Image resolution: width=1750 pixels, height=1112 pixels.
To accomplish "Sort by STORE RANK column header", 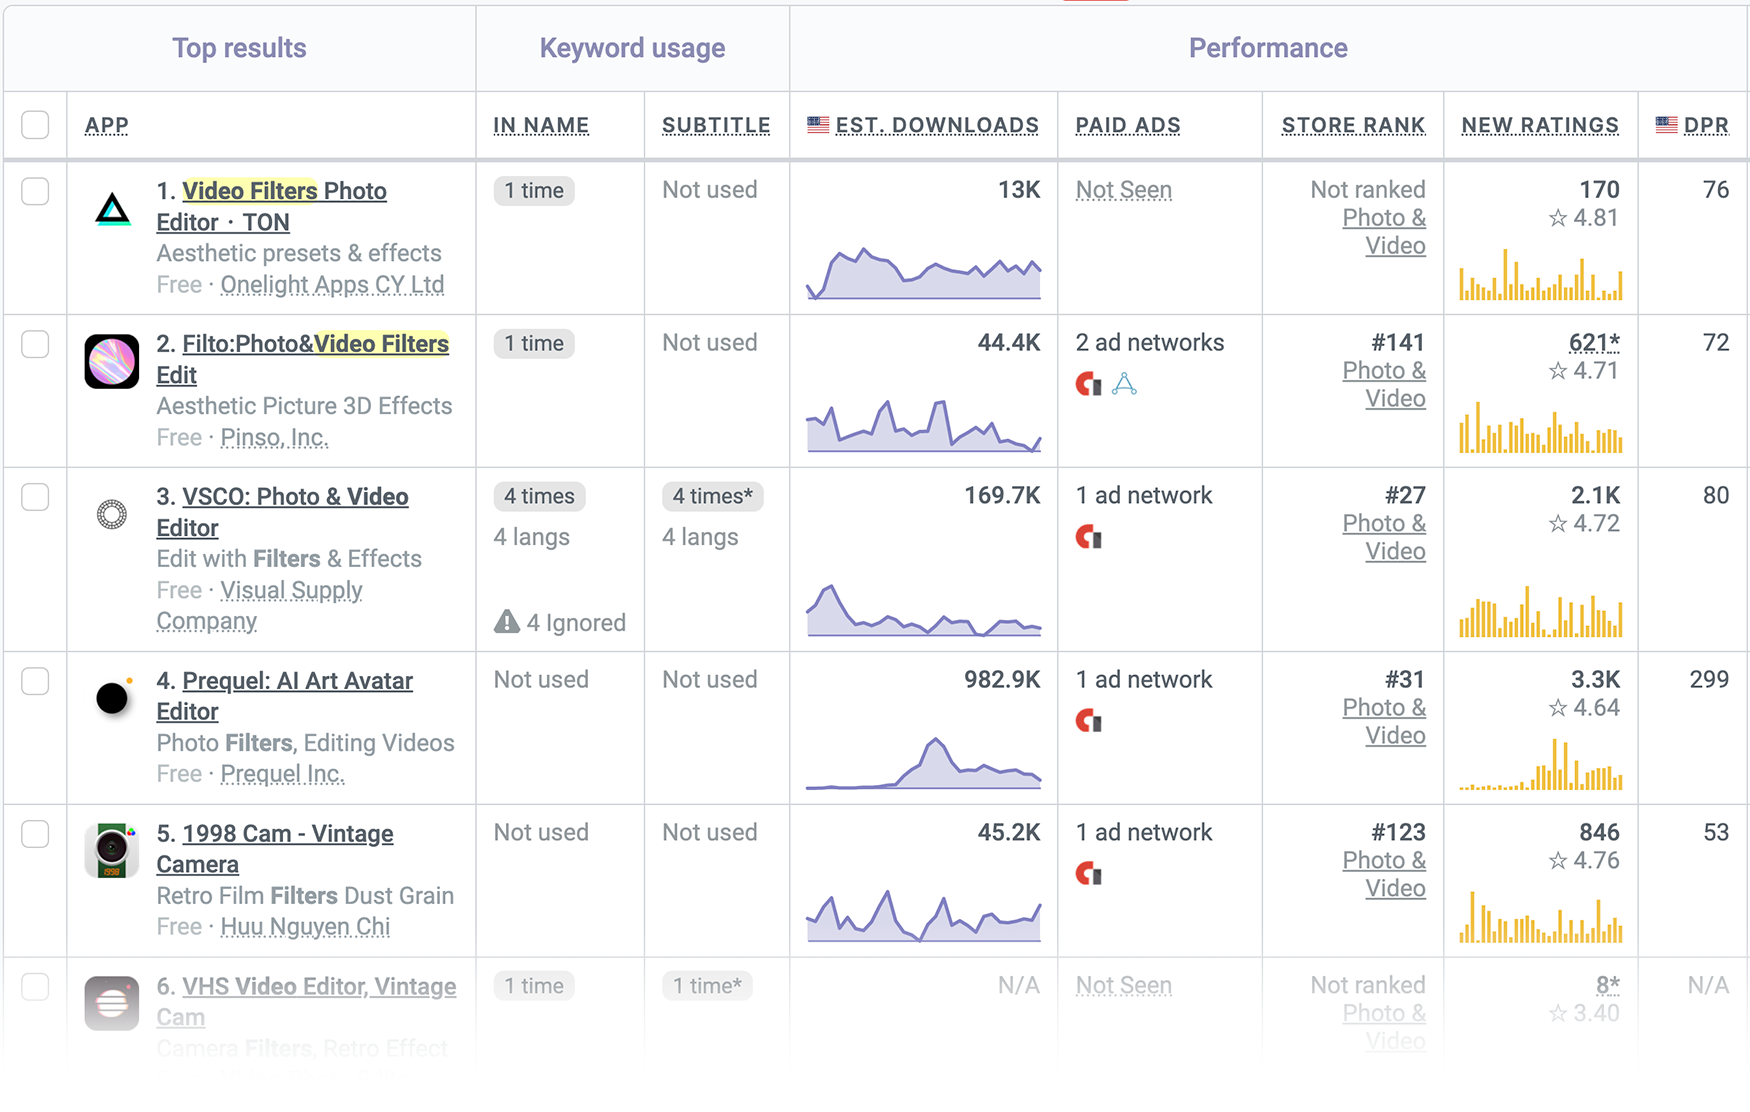I will click(x=1353, y=125).
